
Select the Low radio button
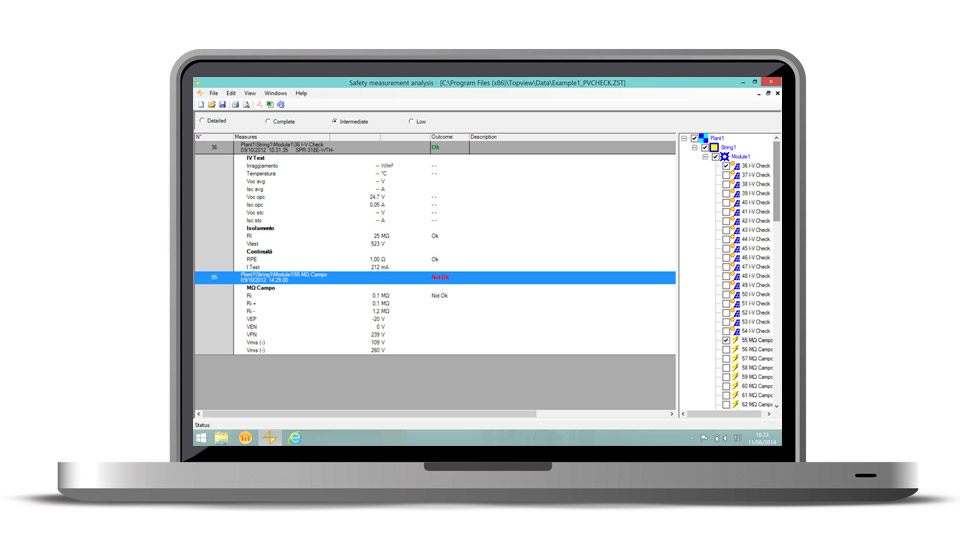point(411,121)
